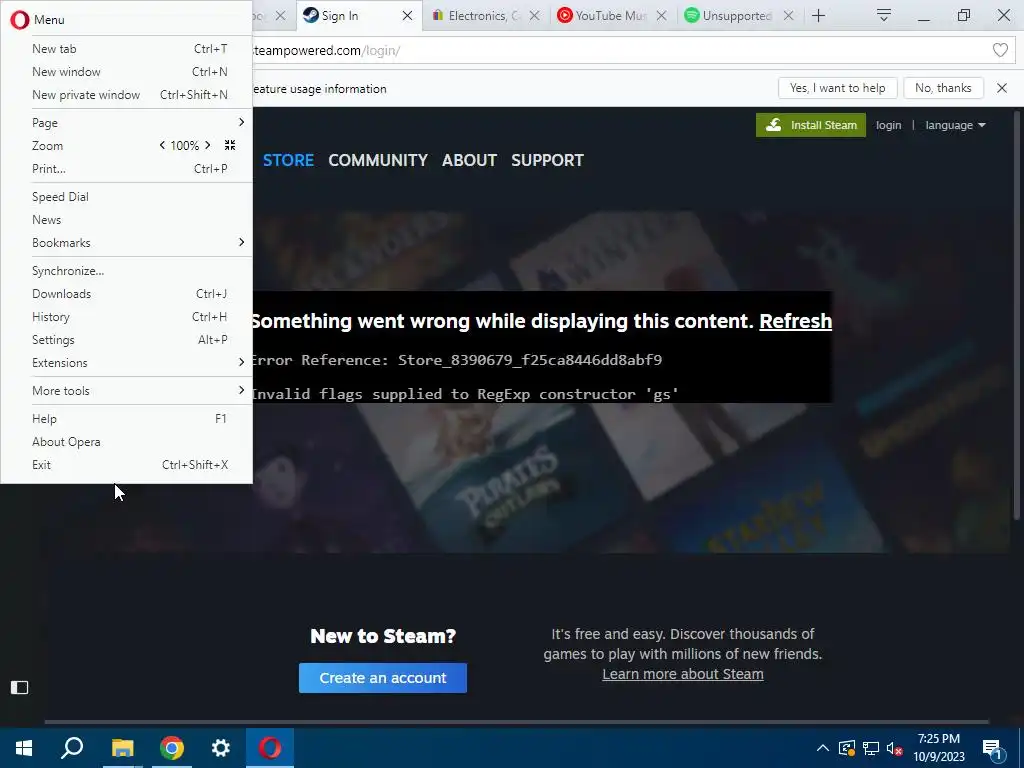Open a new tab with the plus icon

click(818, 16)
